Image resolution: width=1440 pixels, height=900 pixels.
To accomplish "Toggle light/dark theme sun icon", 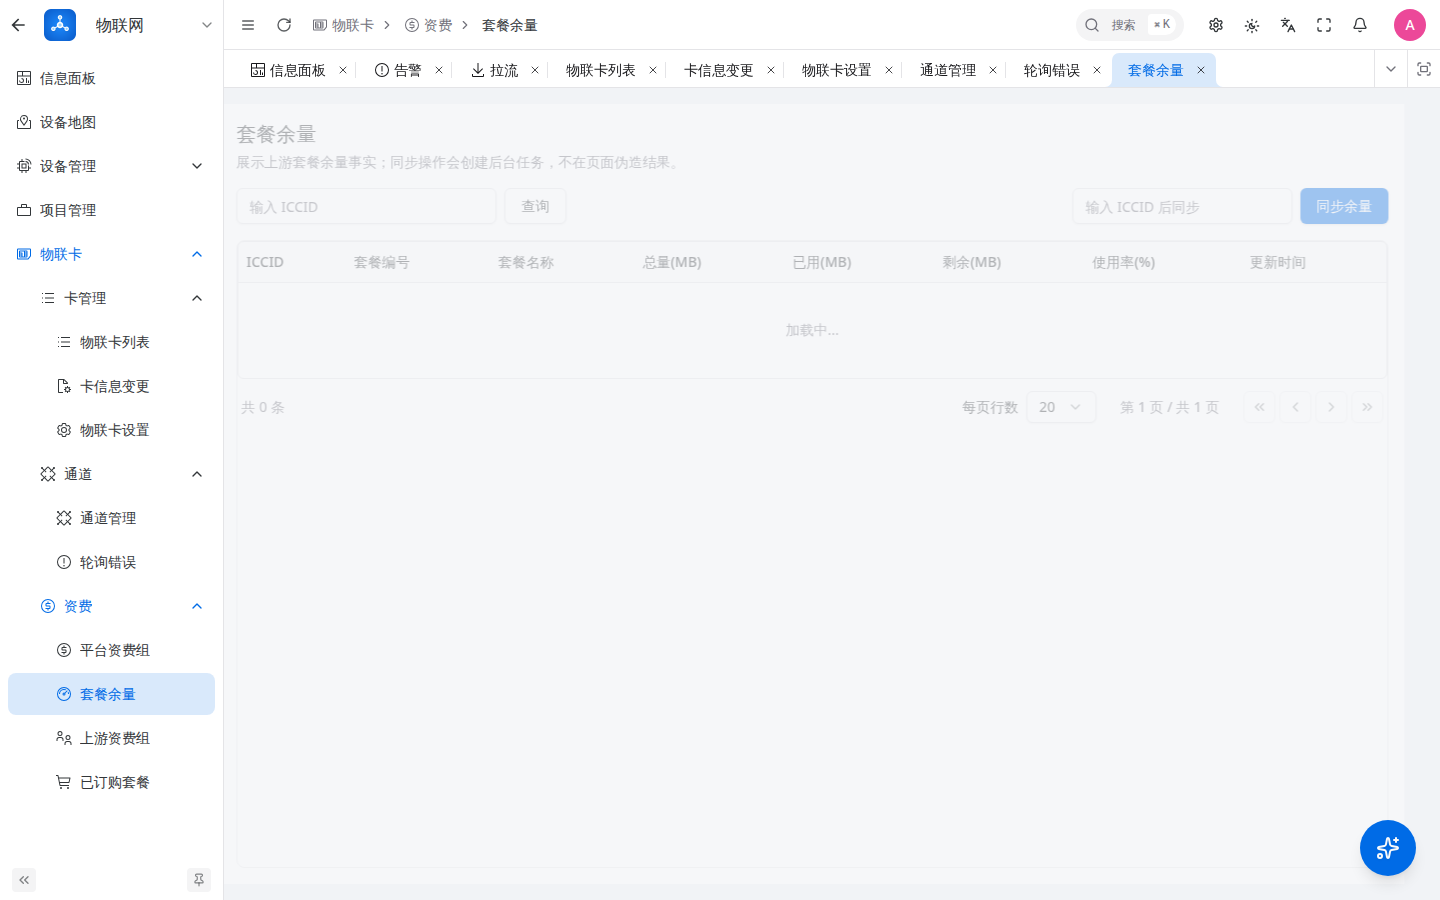I will (1252, 25).
